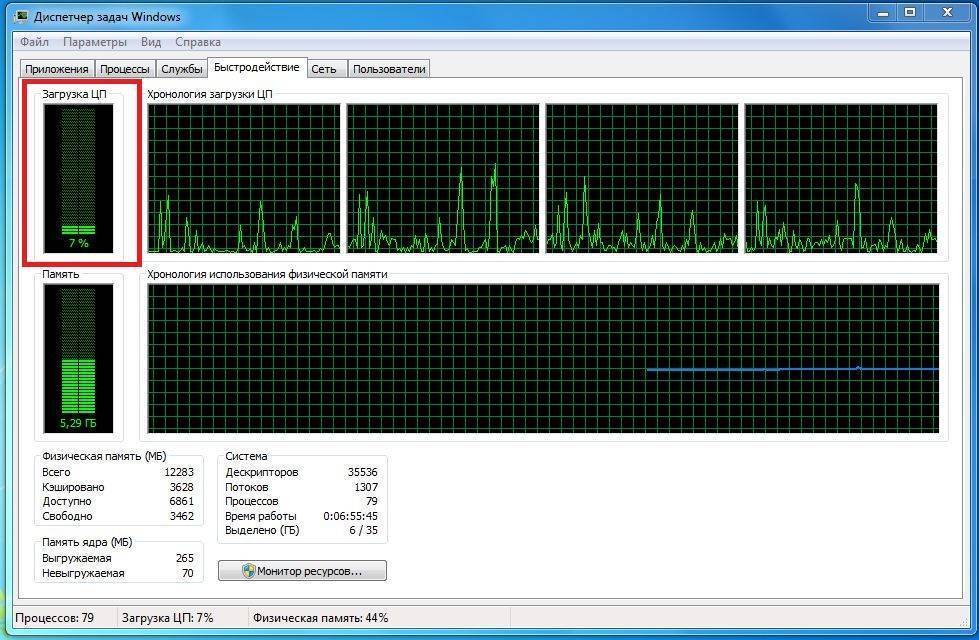Open the Файл menu
Screen dimensions: 979x640
[34, 42]
